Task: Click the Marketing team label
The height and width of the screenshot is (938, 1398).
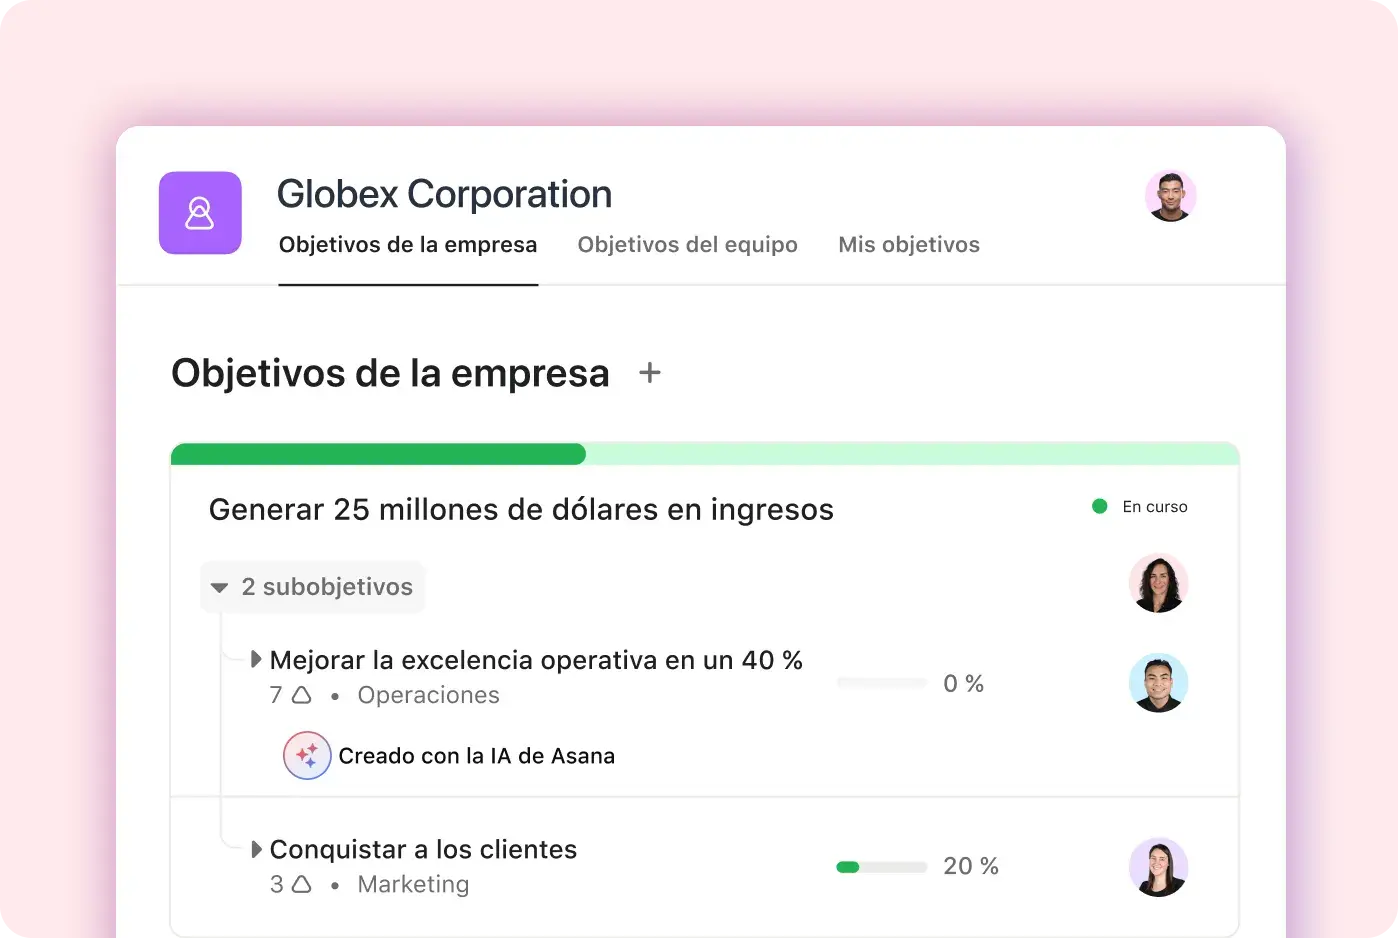Action: click(413, 884)
